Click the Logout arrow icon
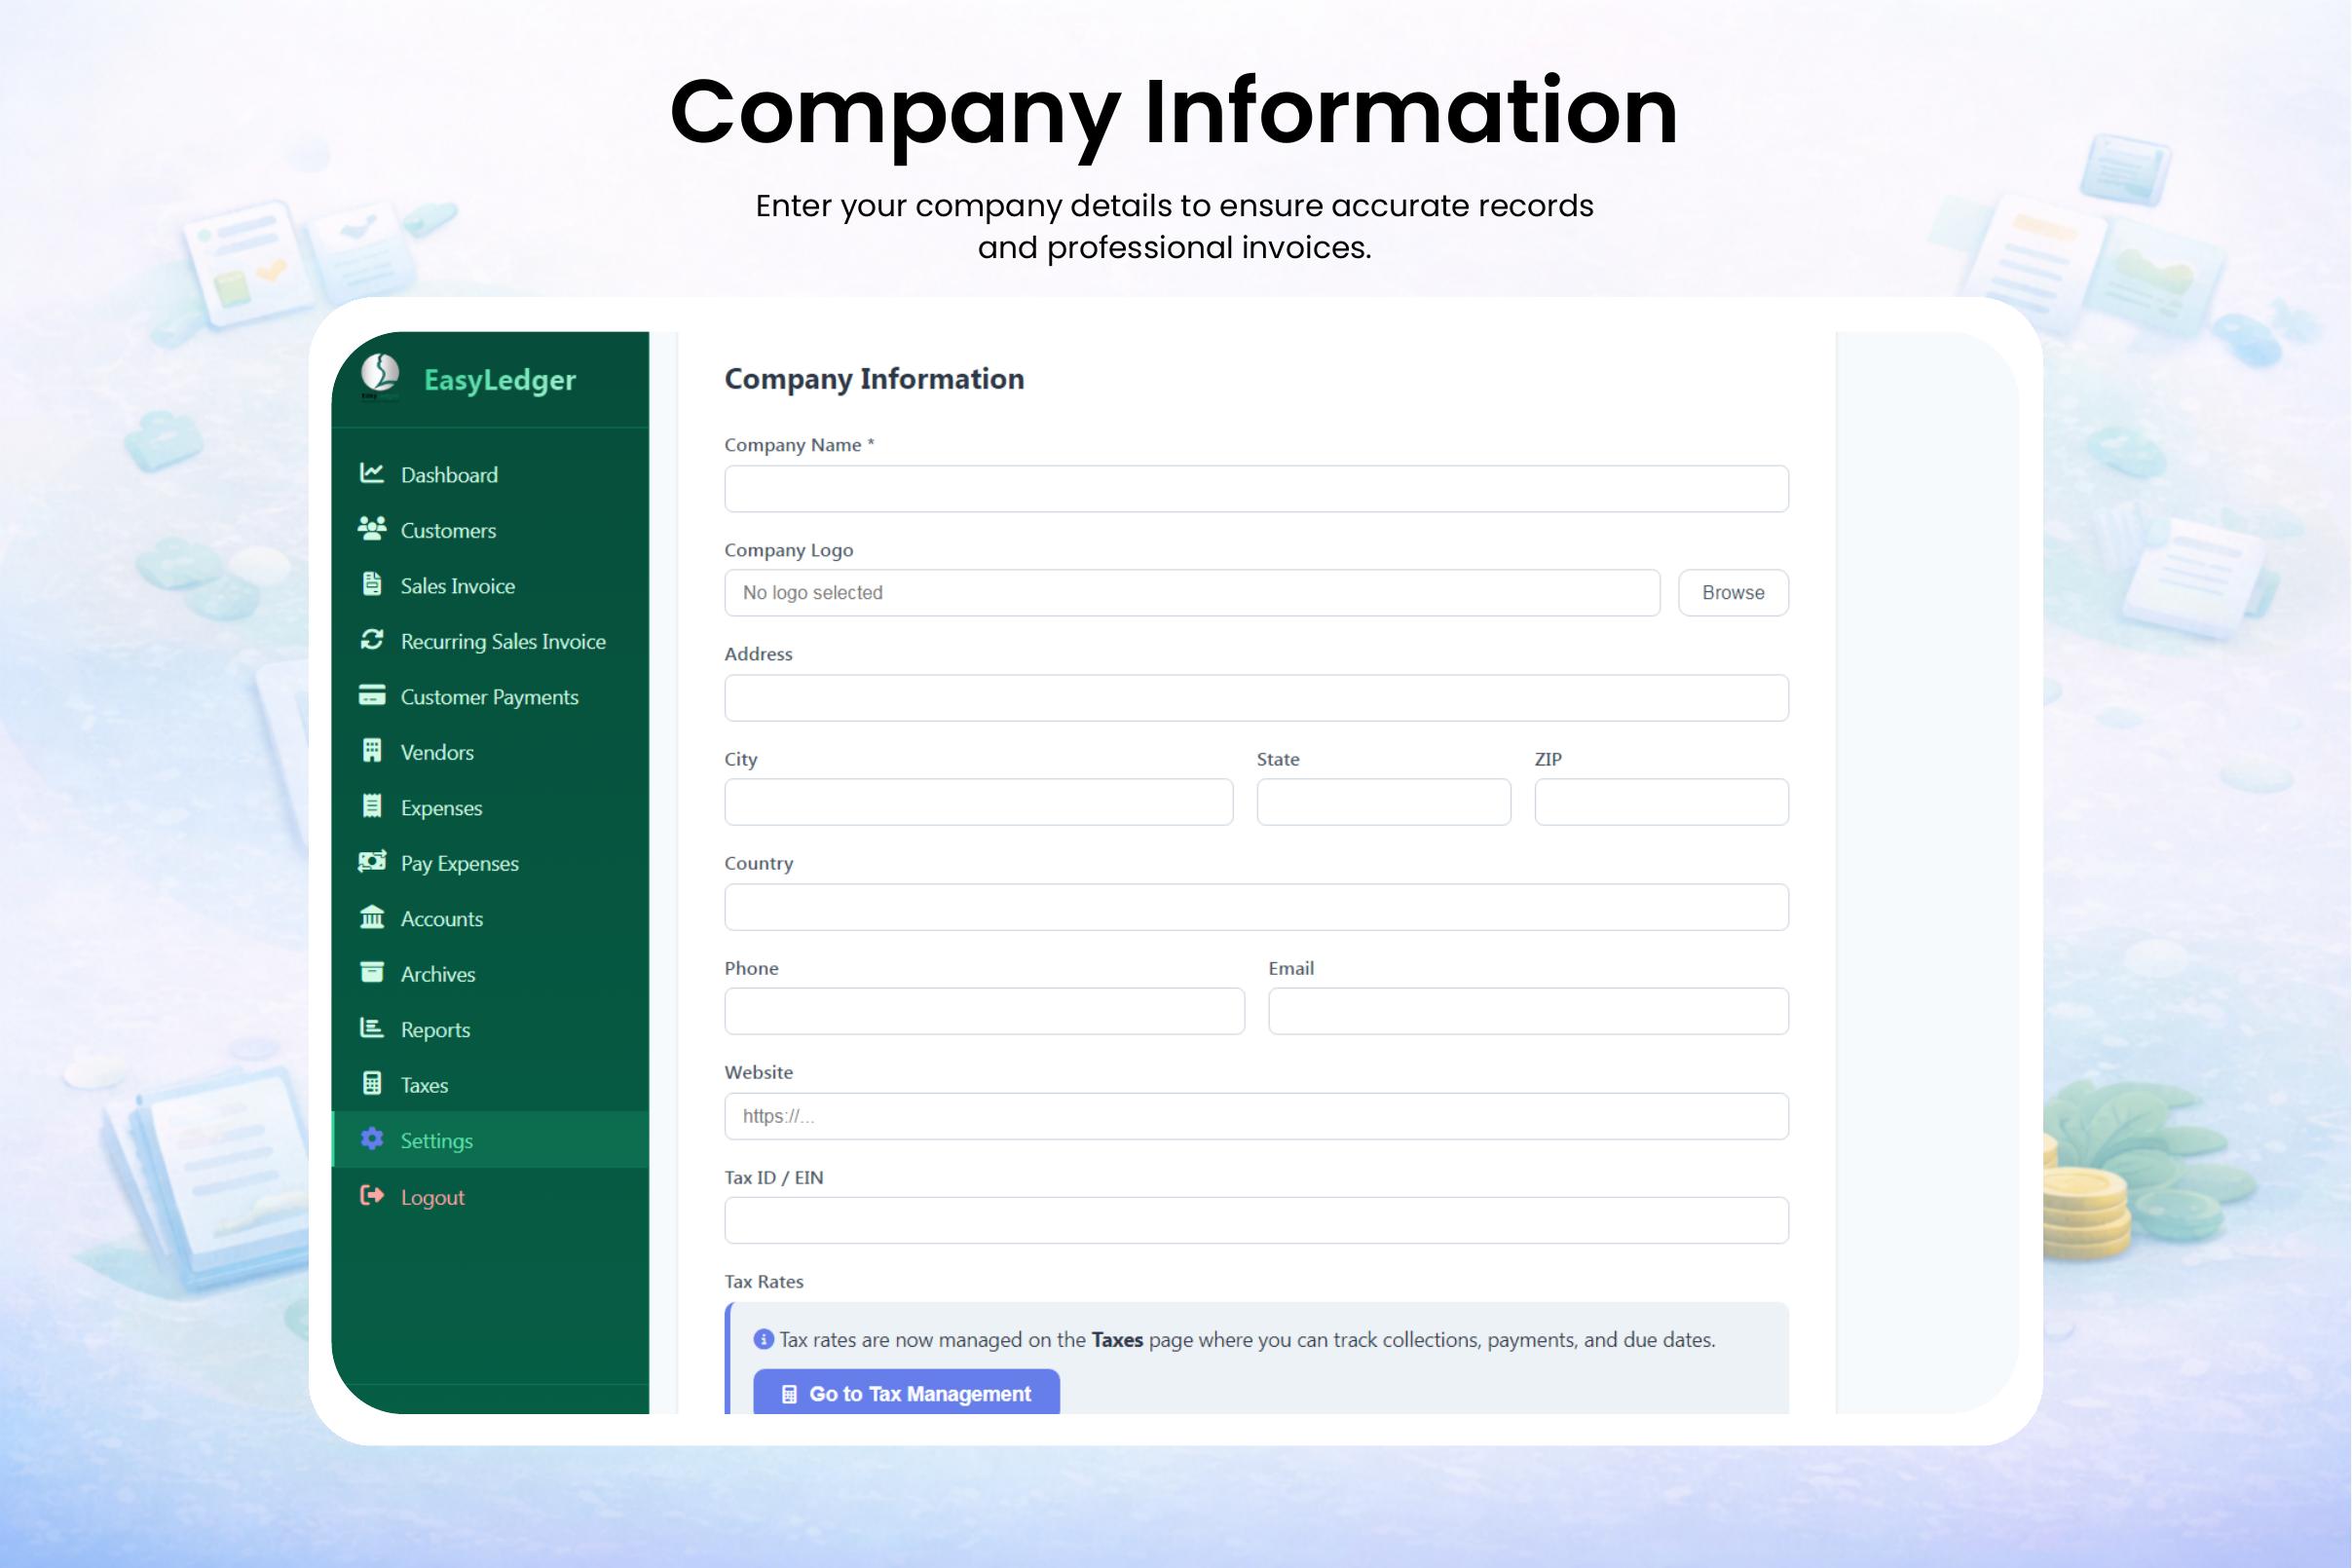The height and width of the screenshot is (1568, 2352). 372,1195
